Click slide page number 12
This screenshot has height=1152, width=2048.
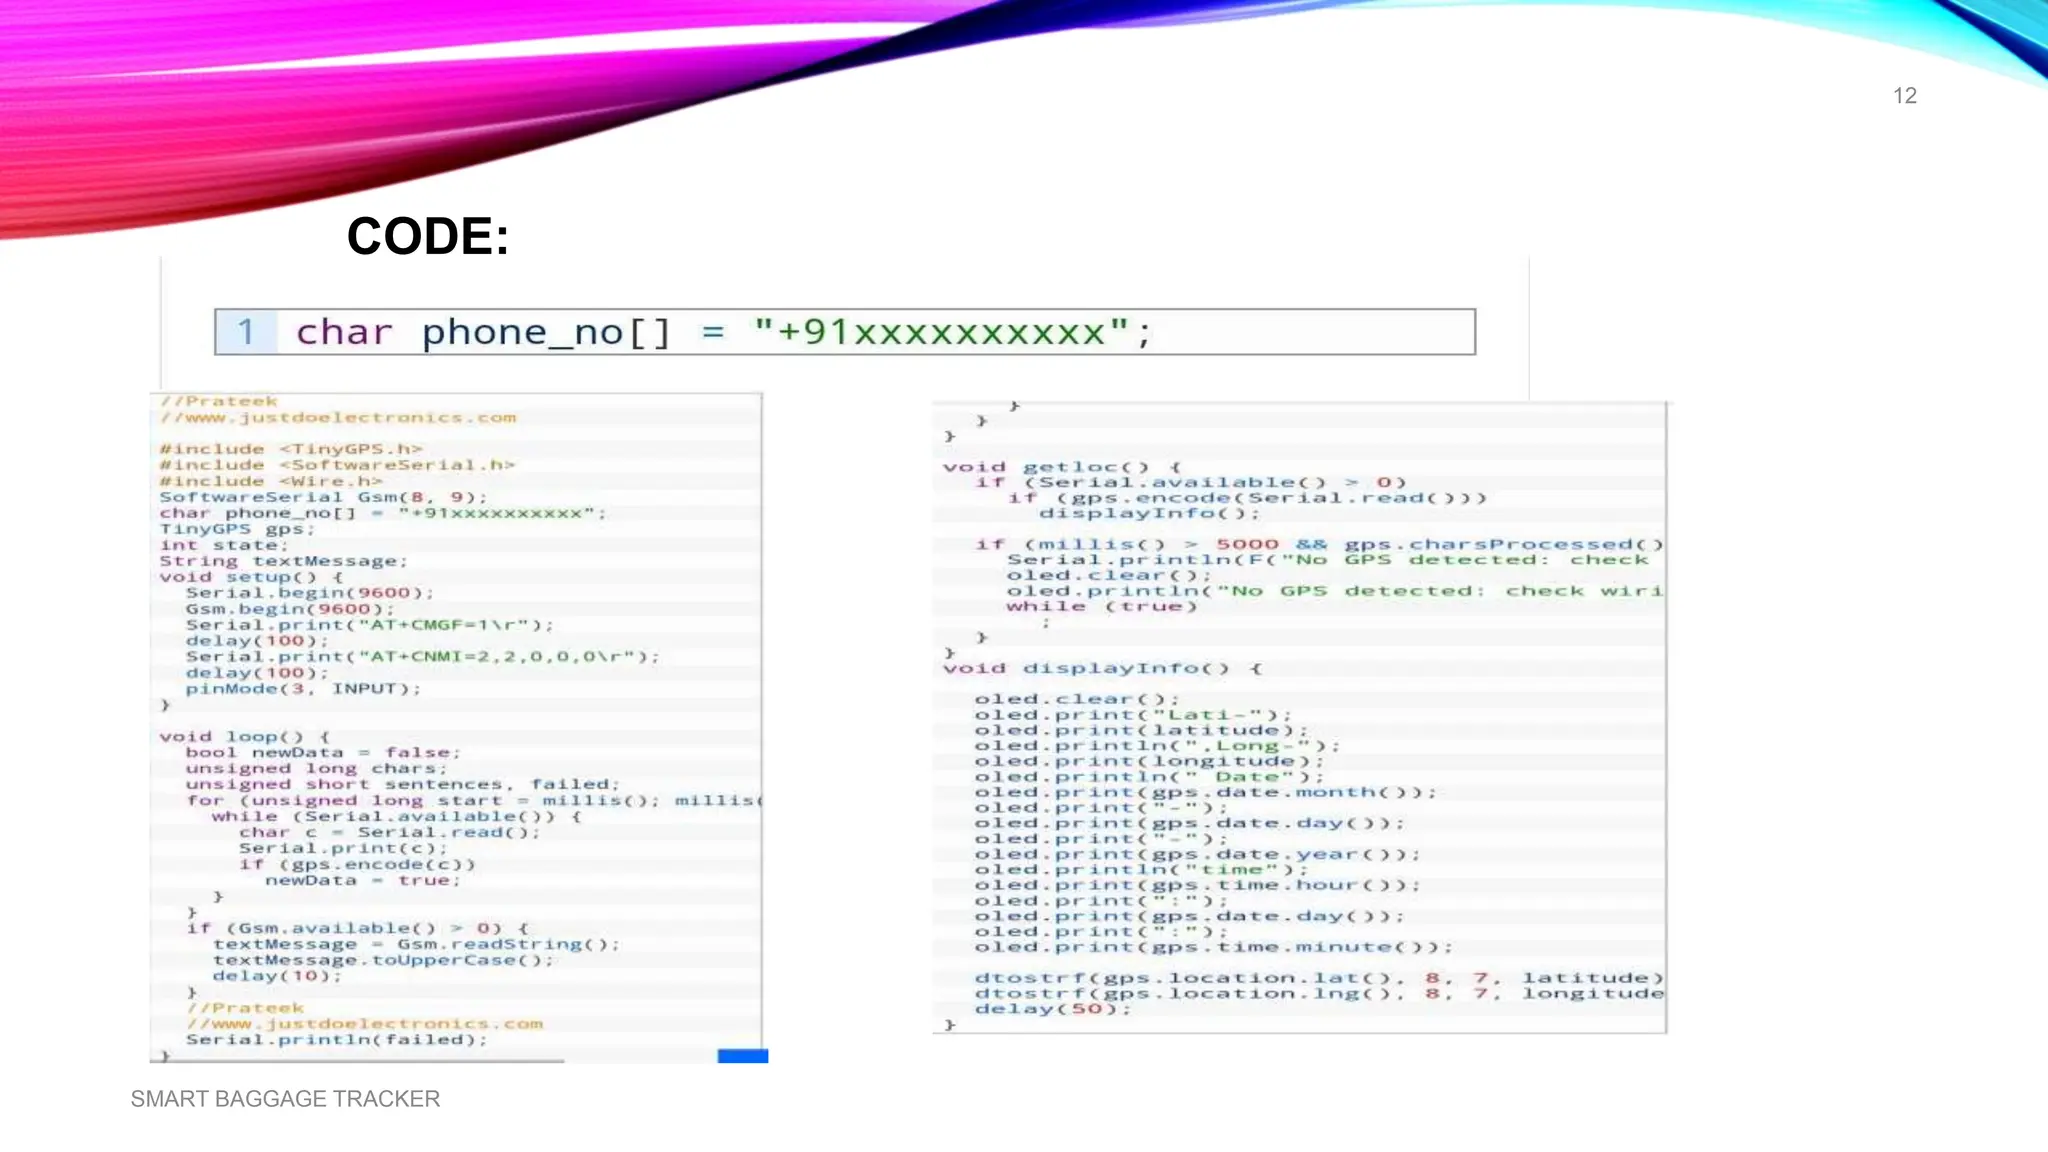tap(1904, 96)
